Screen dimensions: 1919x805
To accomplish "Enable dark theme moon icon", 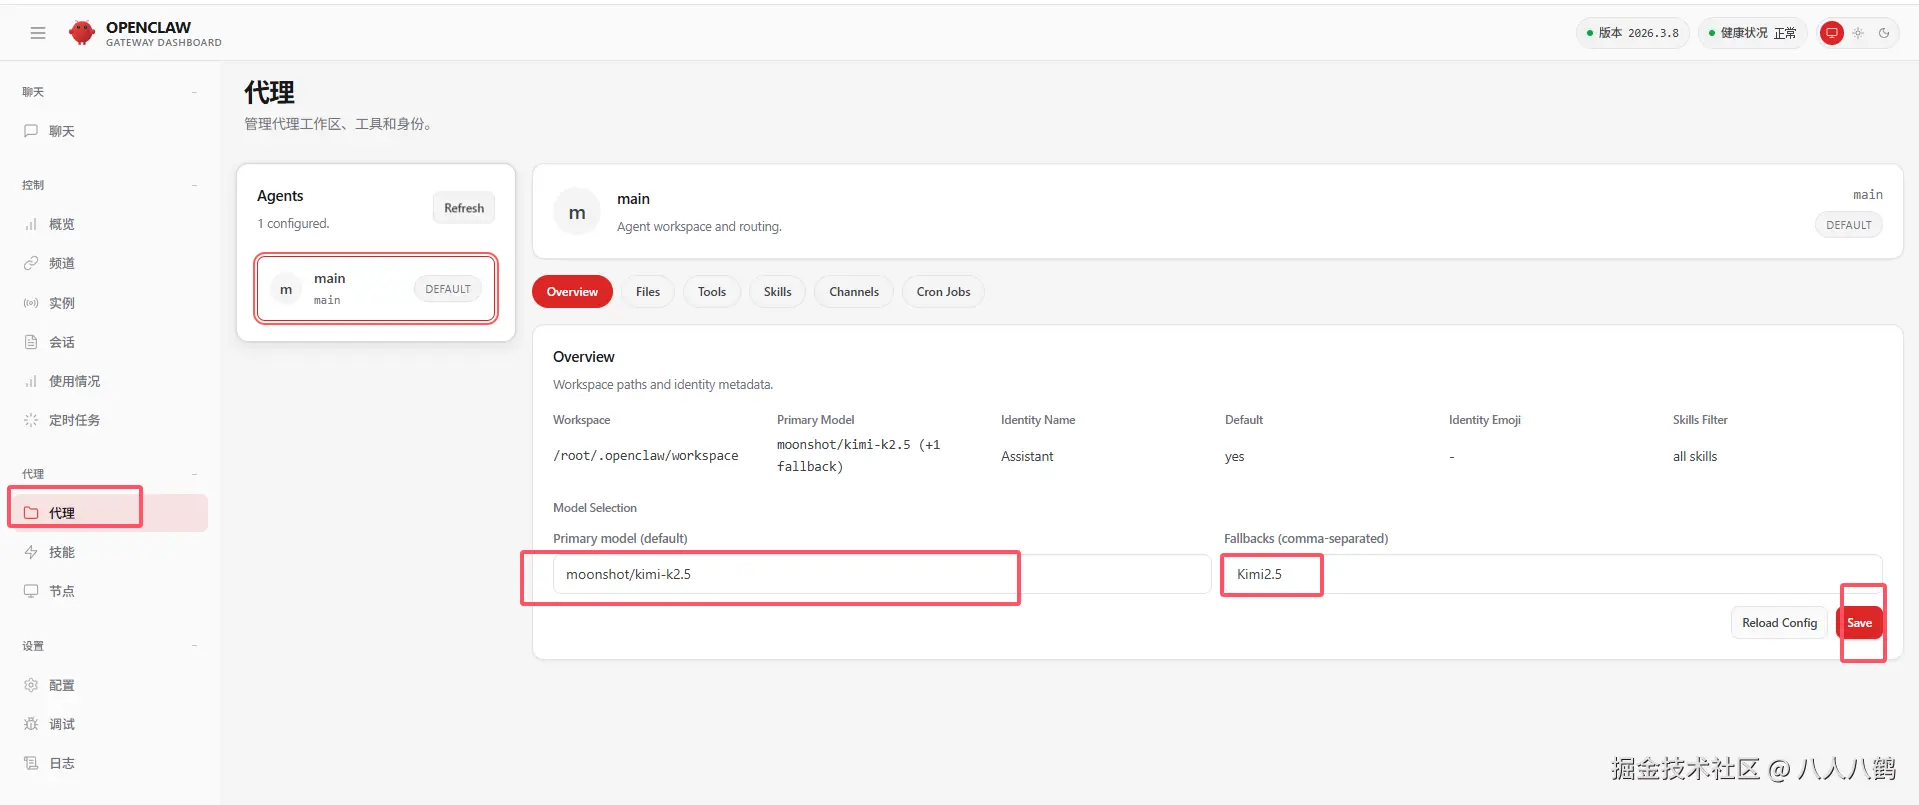I will [x=1884, y=33].
